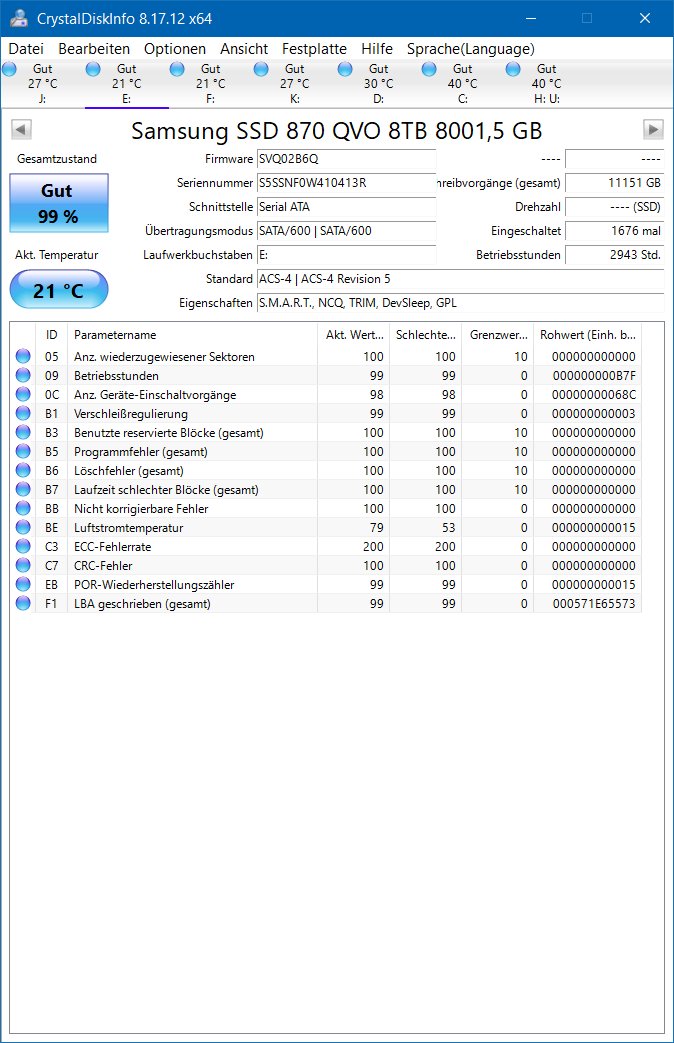674x1043 pixels.
Task: Click status orb of attribute B7 row
Action: pyautogui.click(x=23, y=489)
